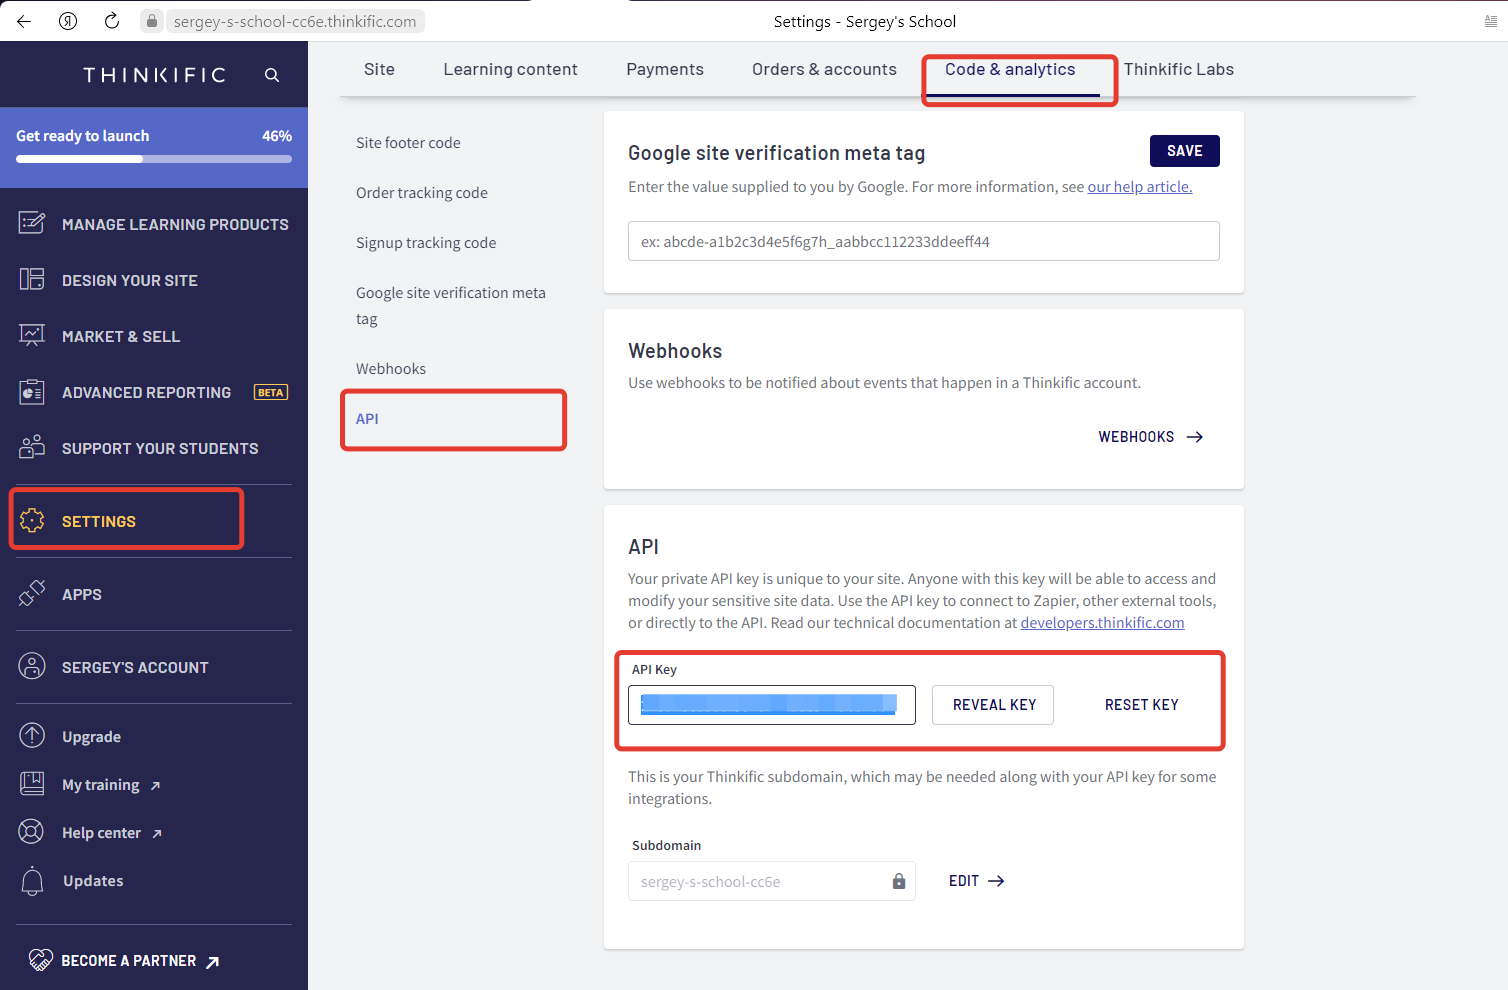Click the Sergey's Account profile icon
The image size is (1508, 990).
32,666
